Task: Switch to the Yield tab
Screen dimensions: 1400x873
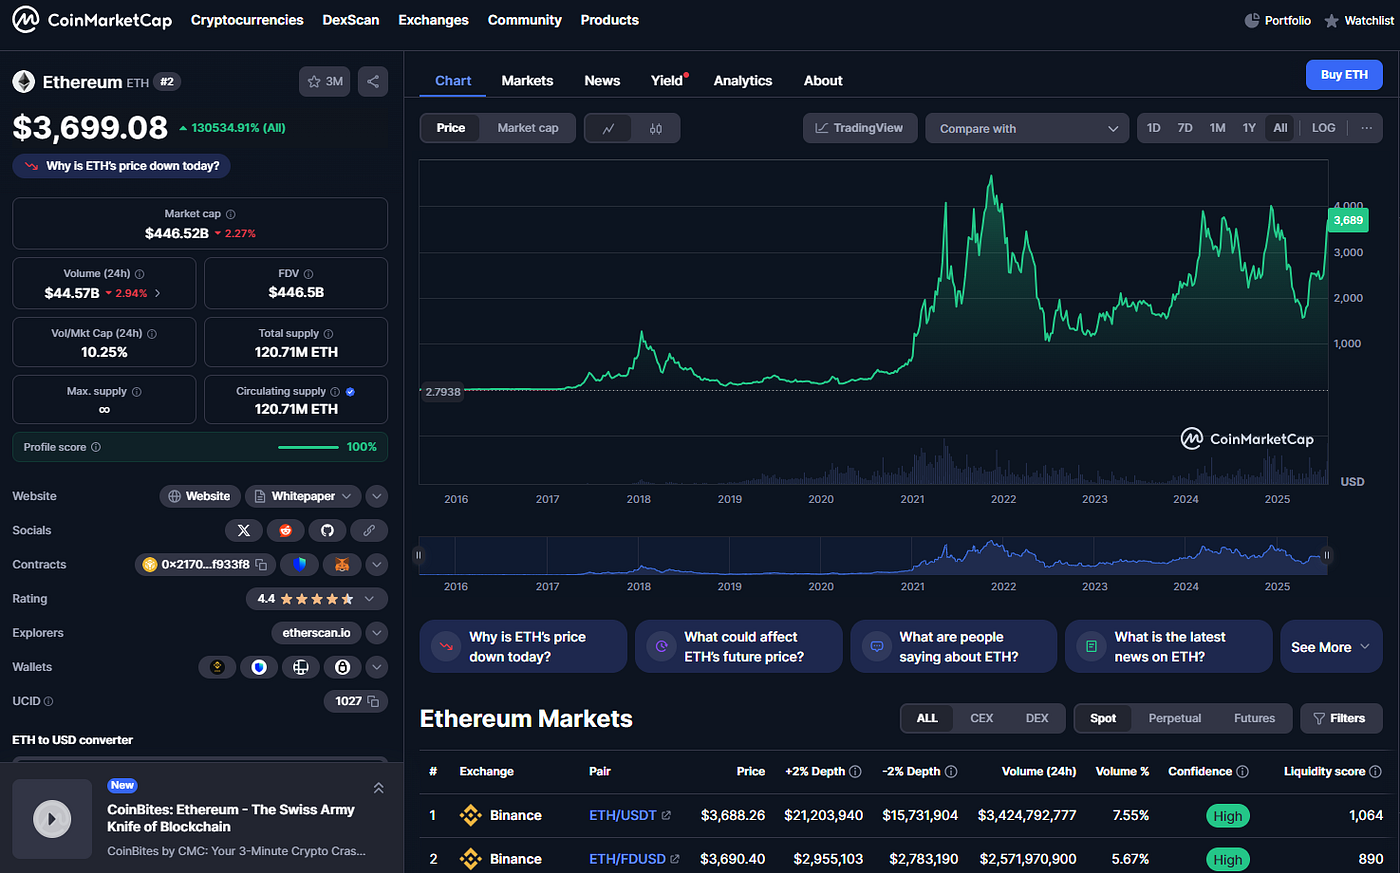Action: click(x=667, y=80)
